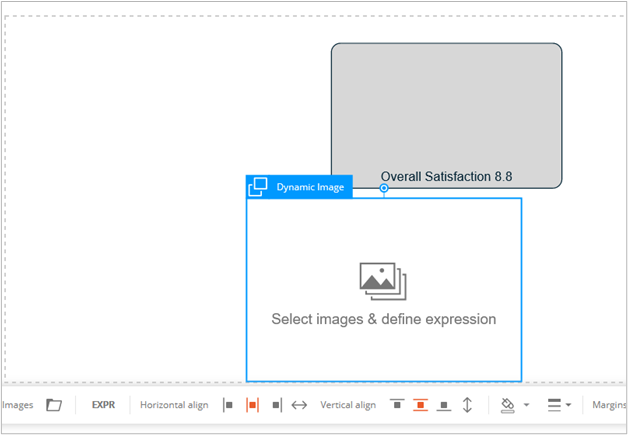Open the EXPR expression editor
Screen dimensions: 628x435
coord(103,405)
